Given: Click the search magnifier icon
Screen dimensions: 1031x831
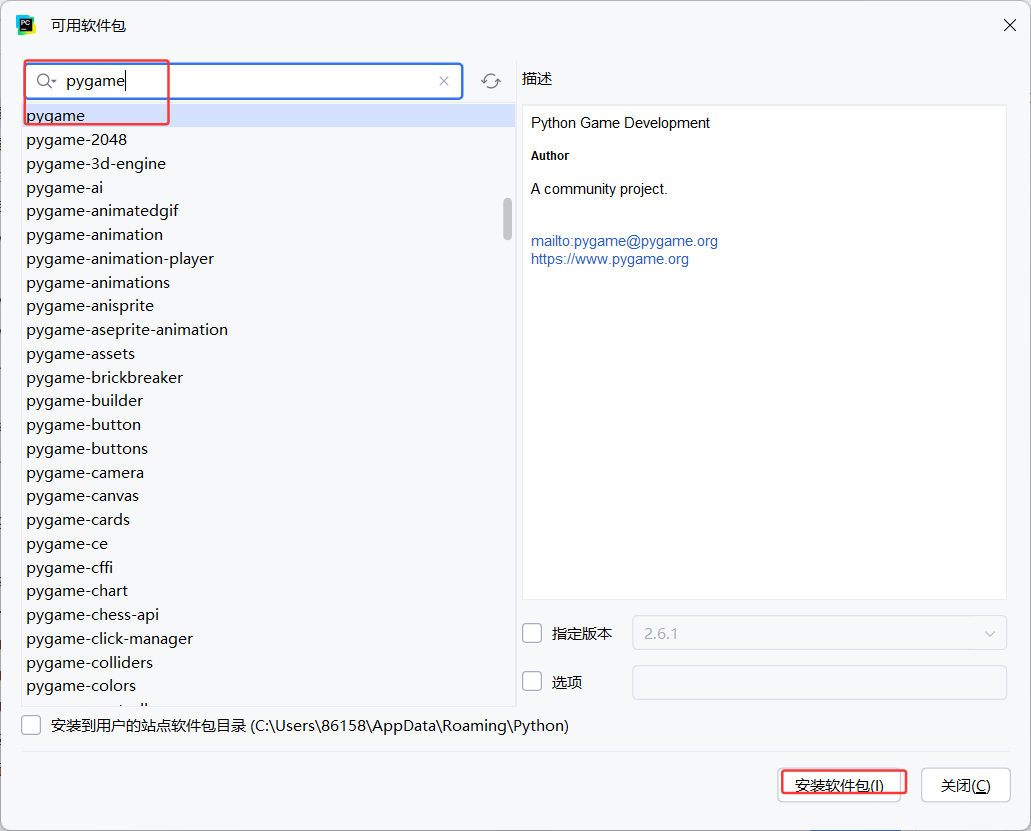Looking at the screenshot, I should coord(45,81).
